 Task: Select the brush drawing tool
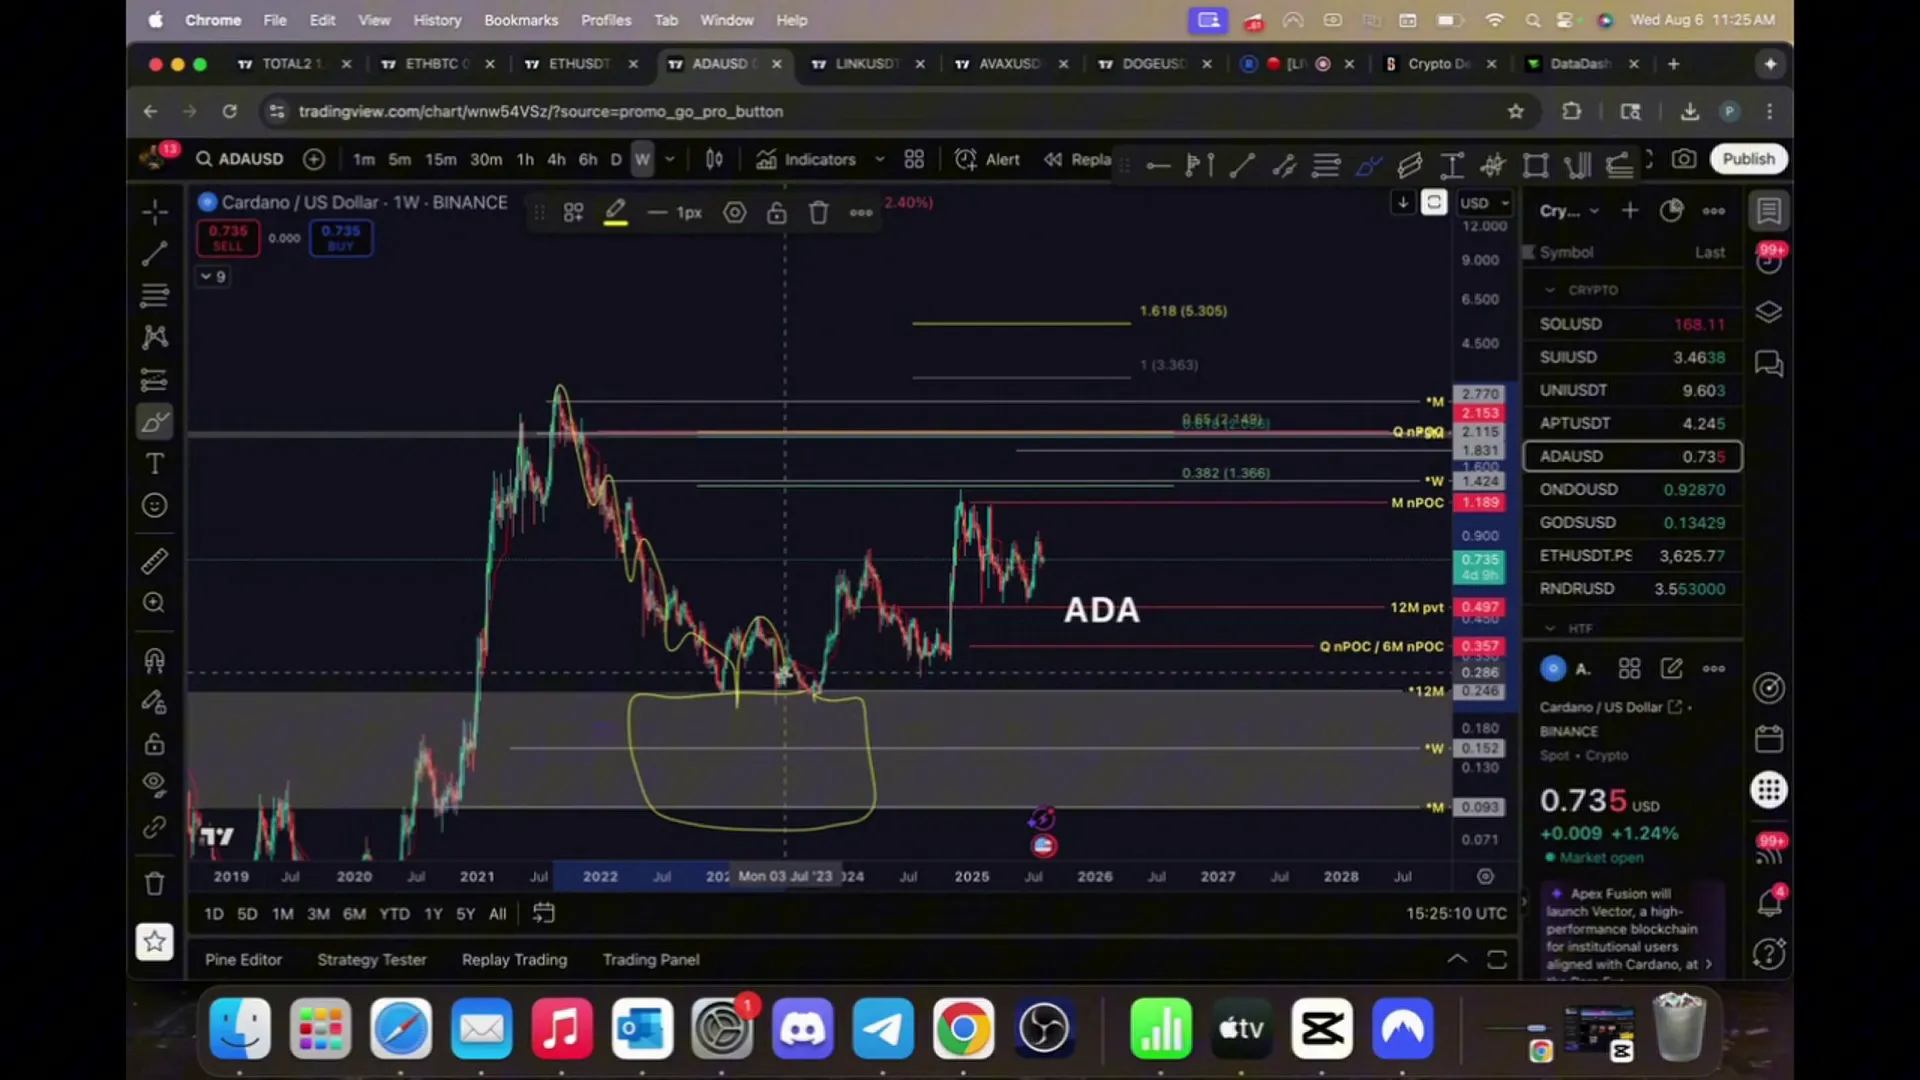[154, 422]
